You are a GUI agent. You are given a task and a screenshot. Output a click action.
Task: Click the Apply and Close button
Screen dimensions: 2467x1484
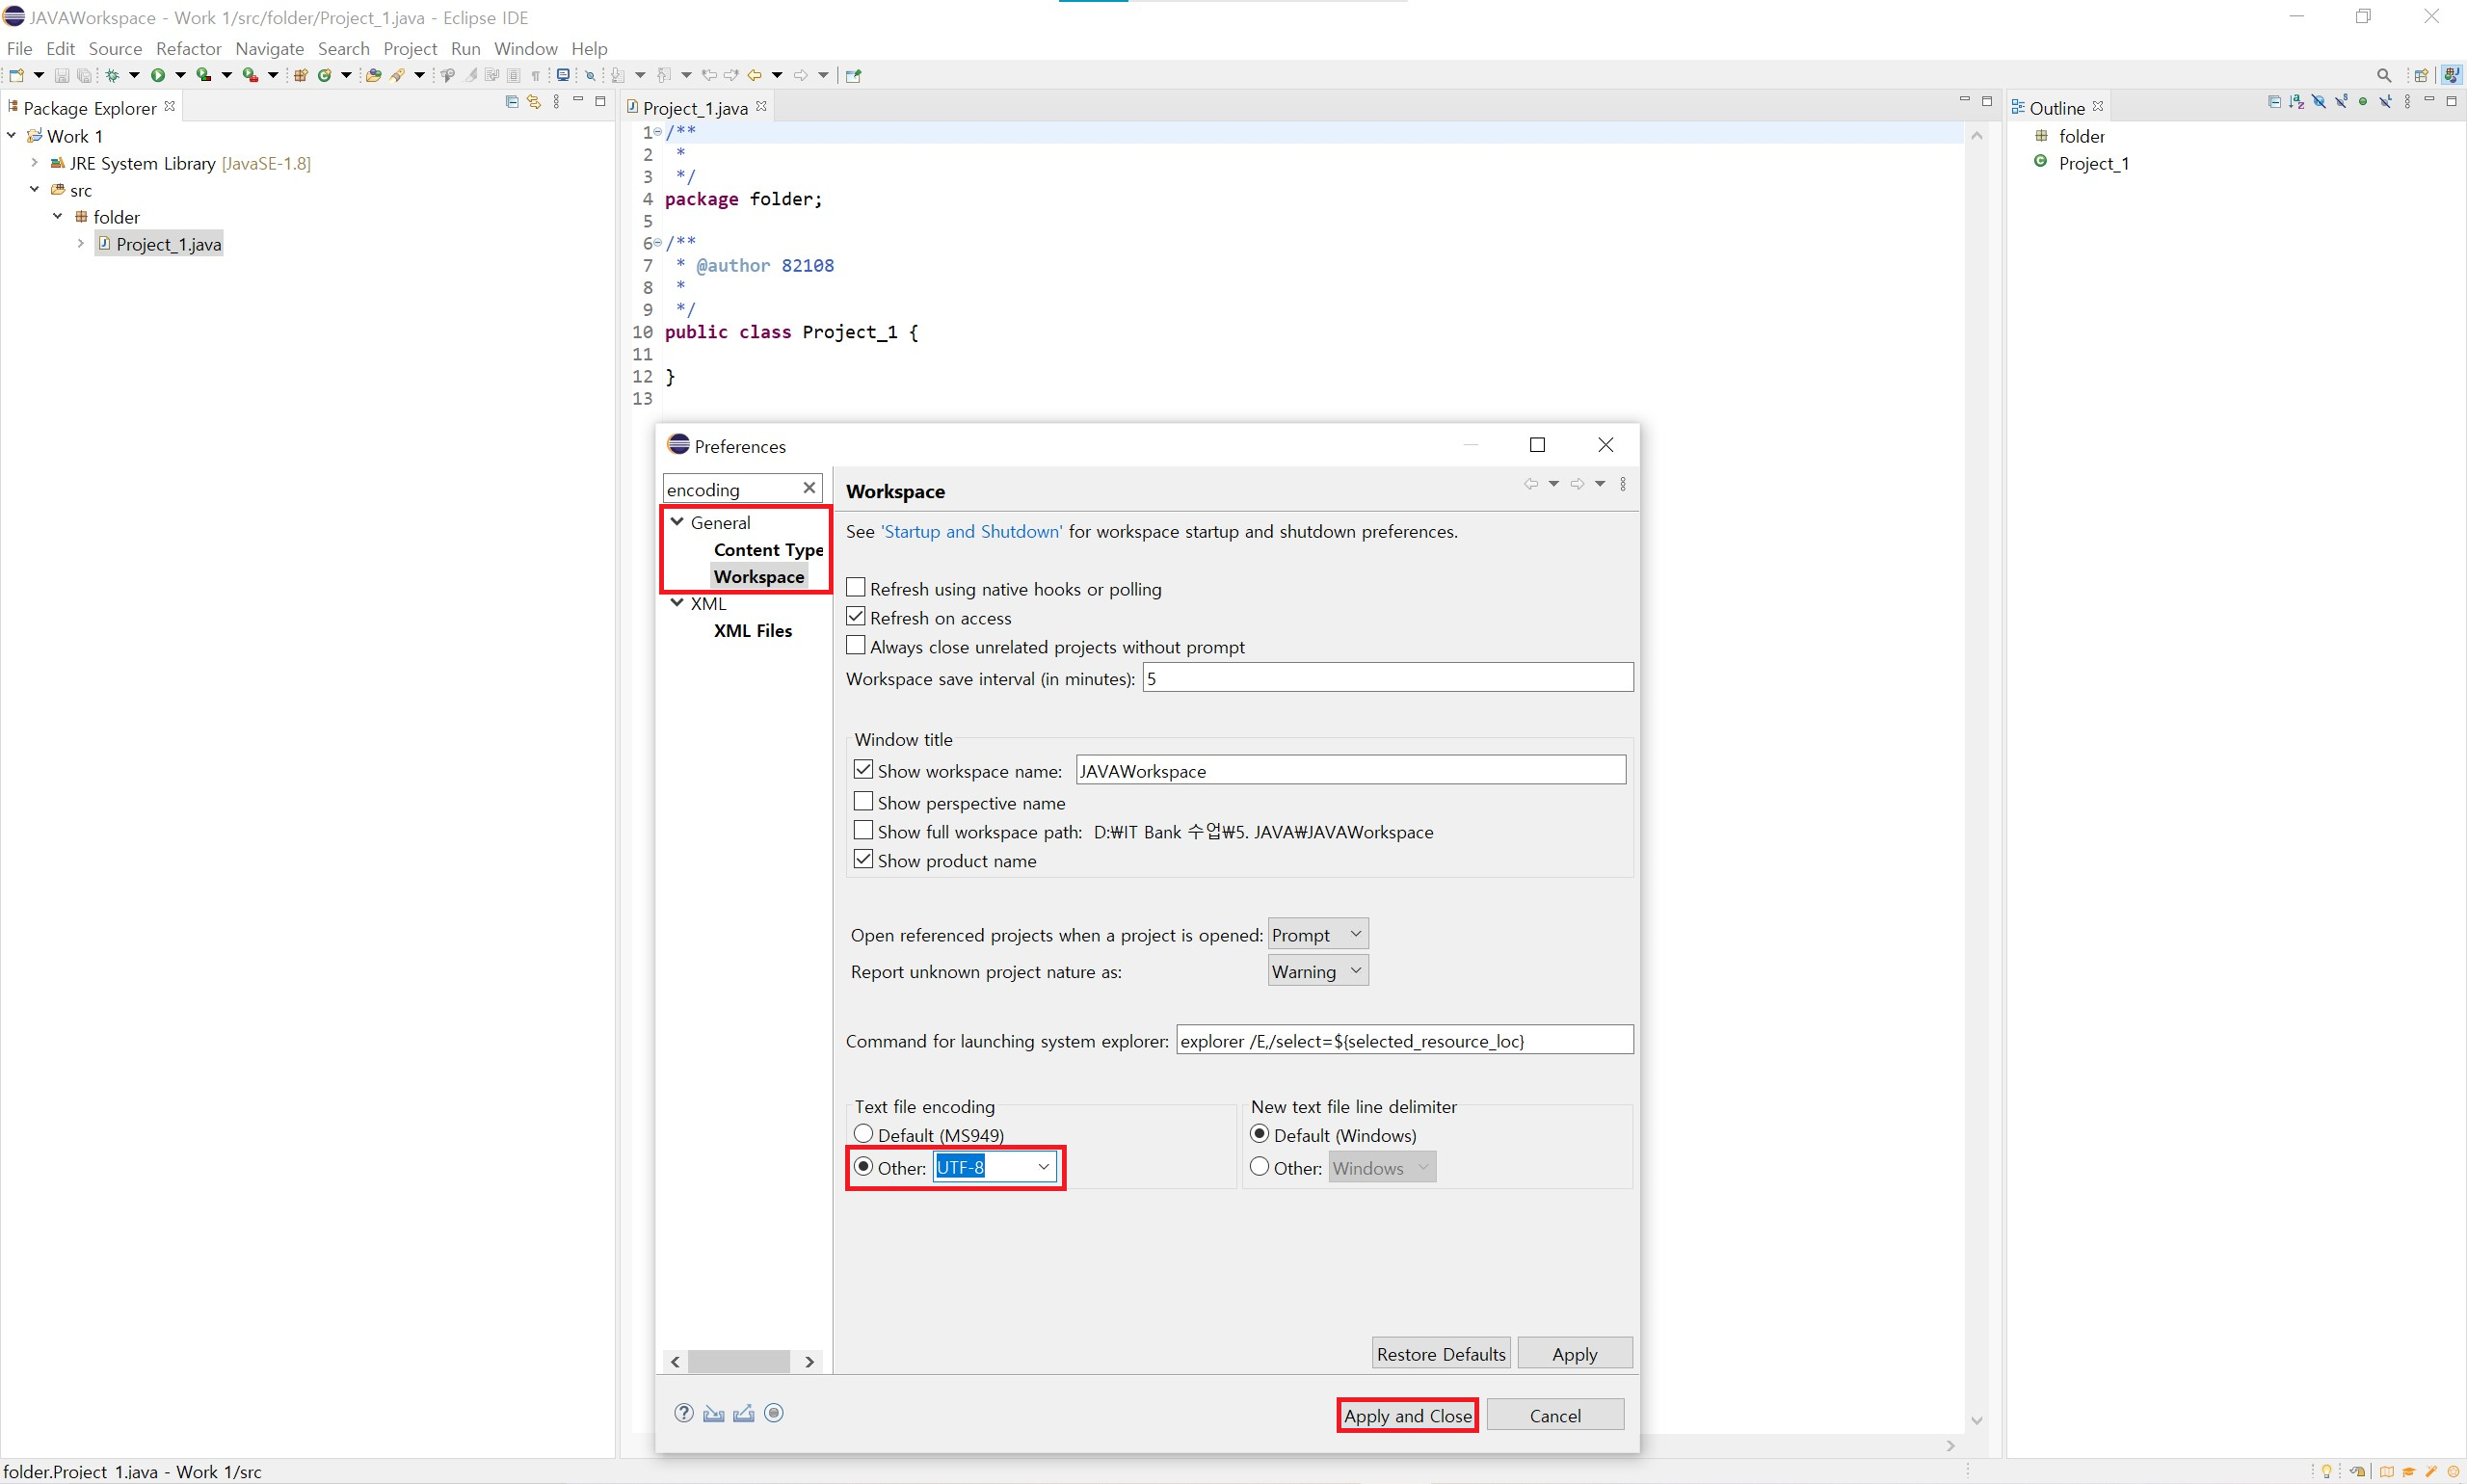pos(1407,1415)
